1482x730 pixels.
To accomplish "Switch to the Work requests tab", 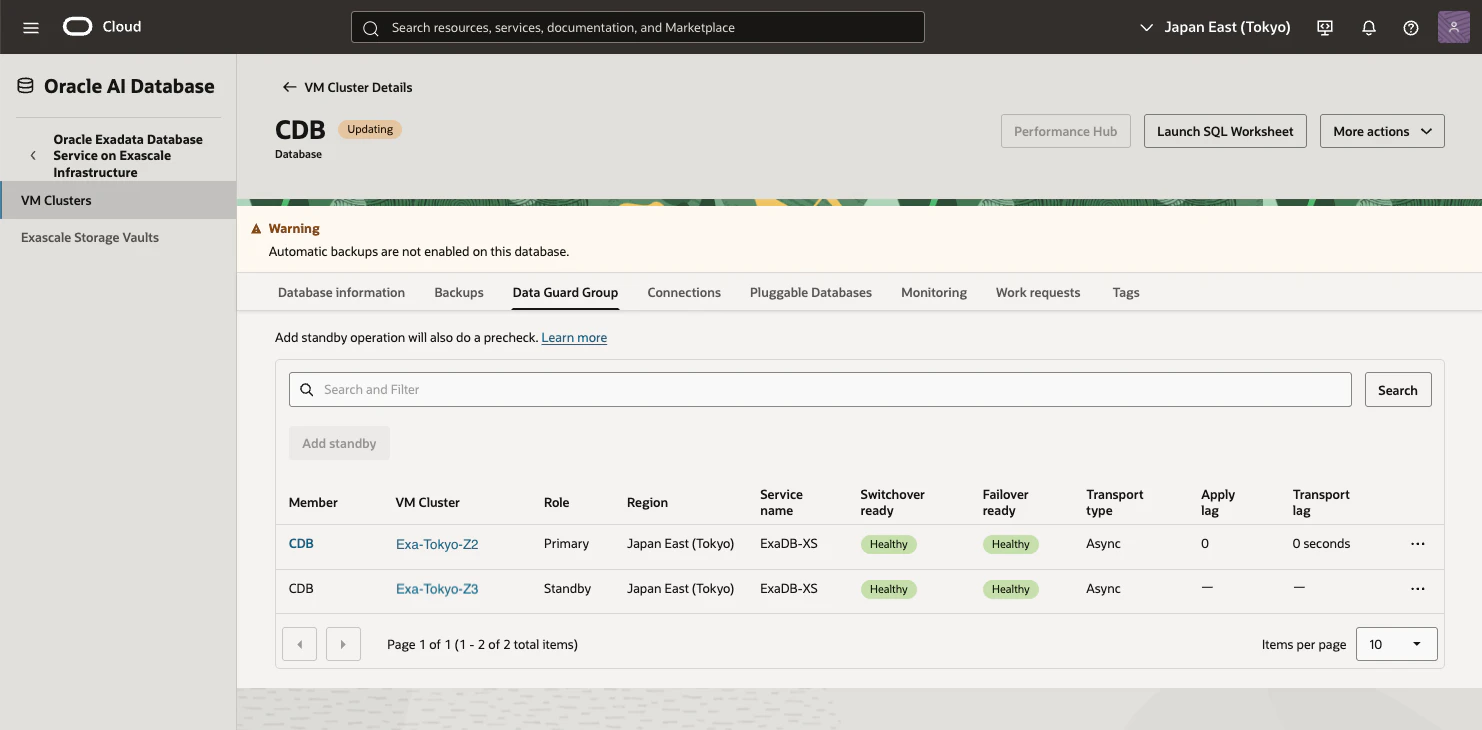I will click(x=1038, y=293).
